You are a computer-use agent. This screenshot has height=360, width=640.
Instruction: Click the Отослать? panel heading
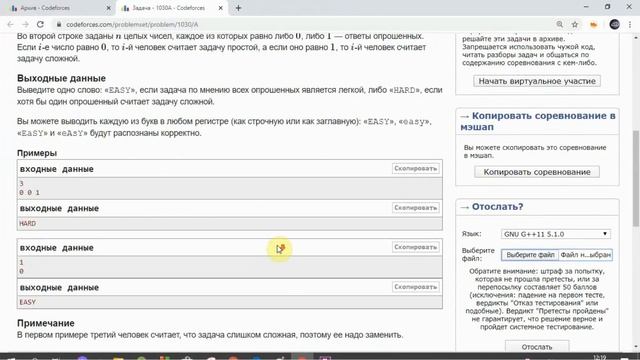pos(497,207)
